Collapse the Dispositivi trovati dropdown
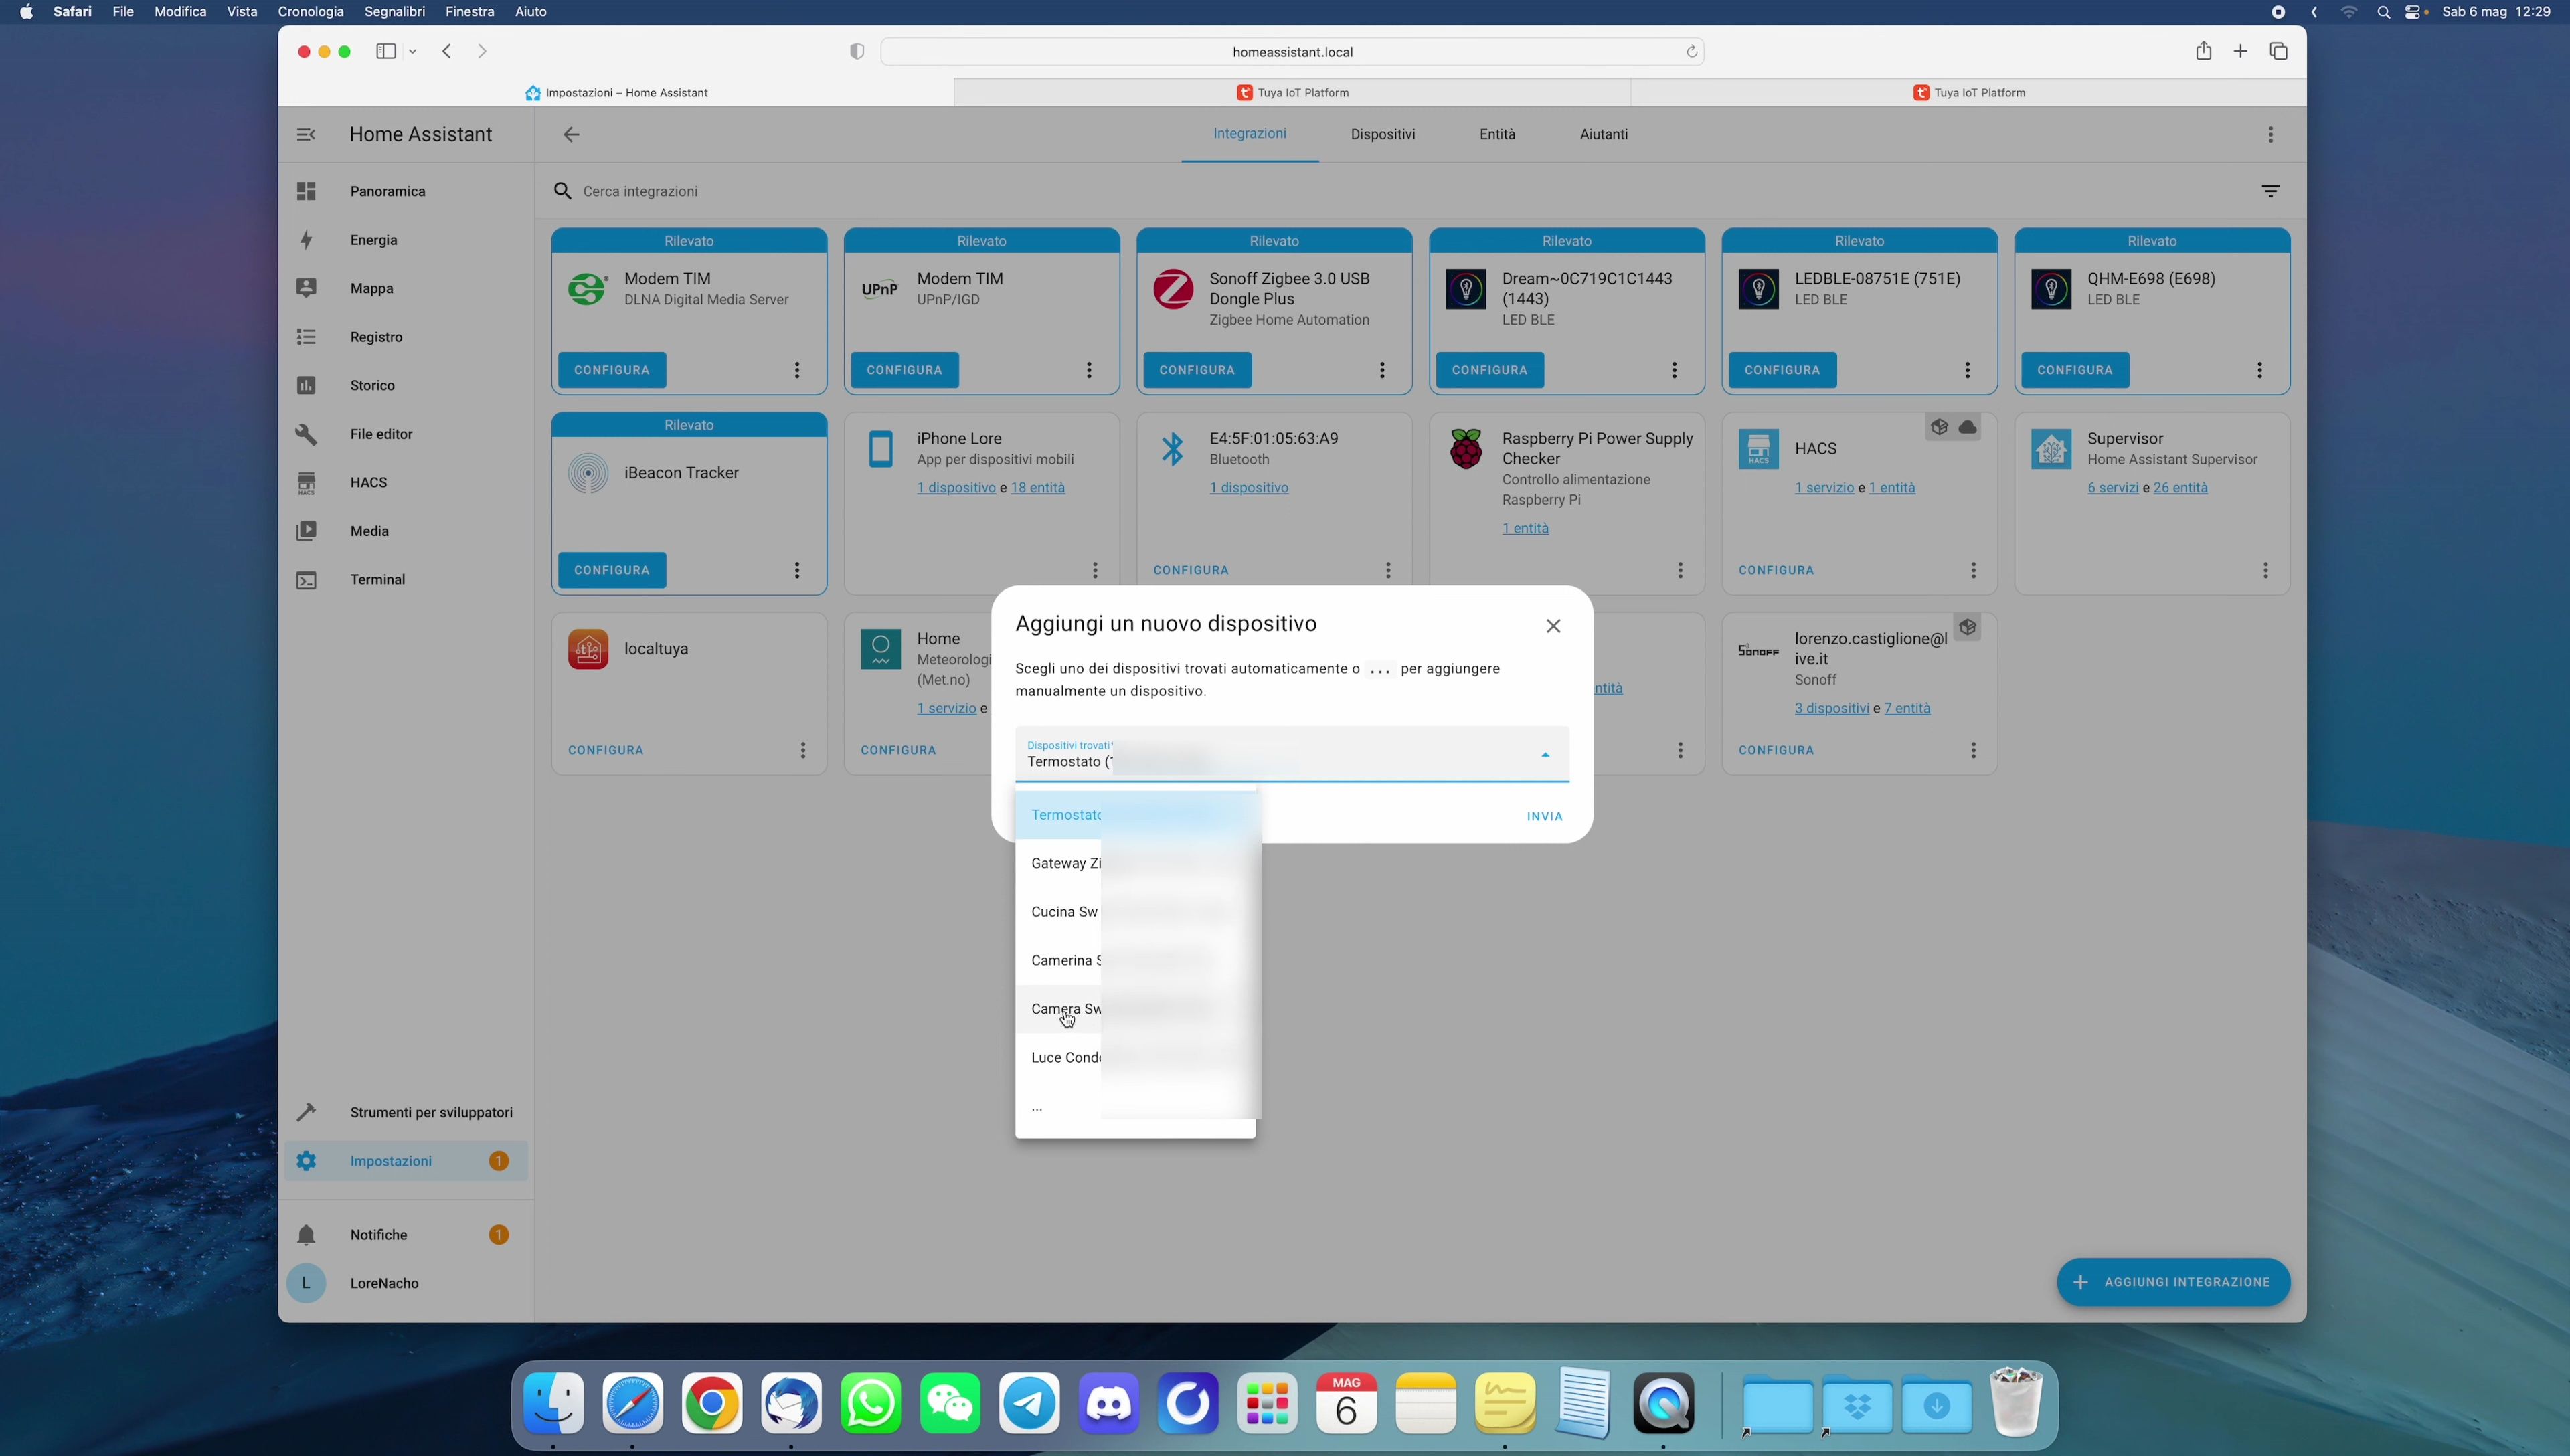Image resolution: width=2570 pixels, height=1456 pixels. (1545, 755)
